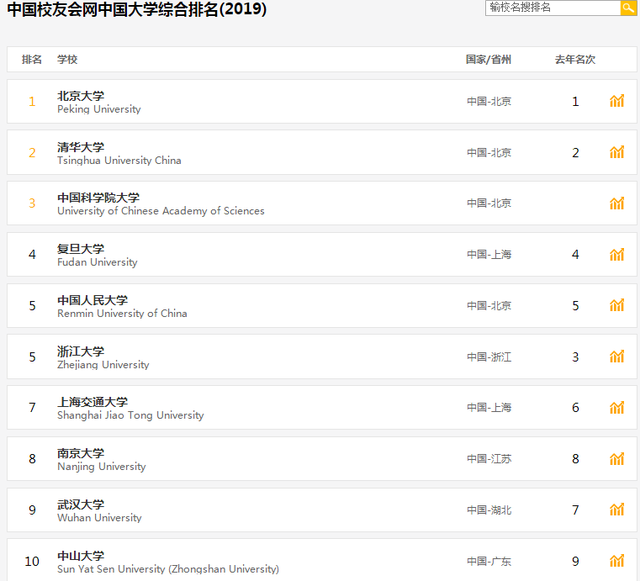Open the 复旦大学 school link
640x581 pixels.
(x=81, y=249)
